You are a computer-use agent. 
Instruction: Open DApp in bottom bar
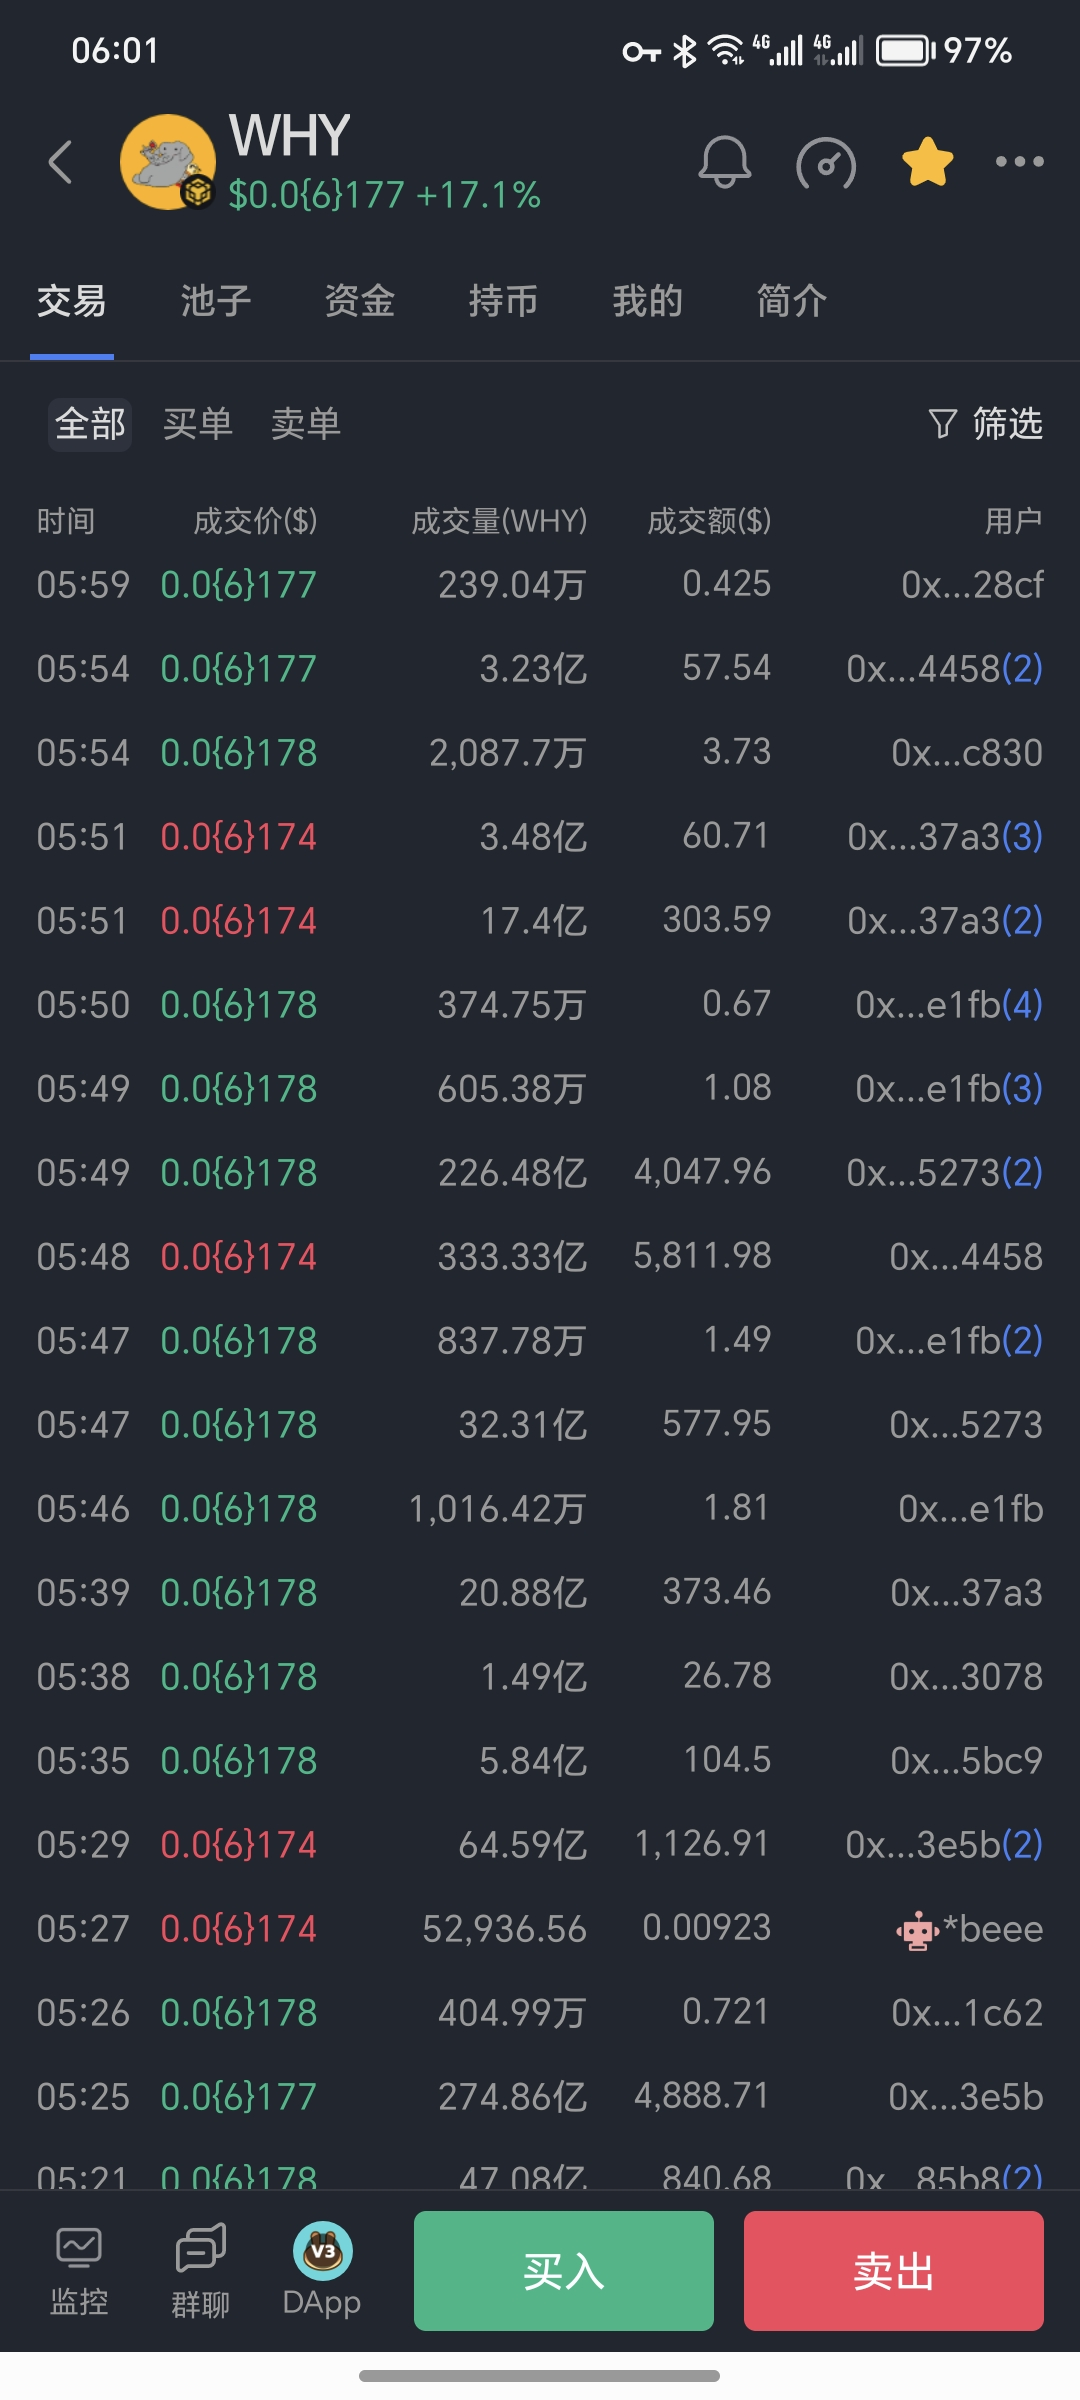(322, 2270)
